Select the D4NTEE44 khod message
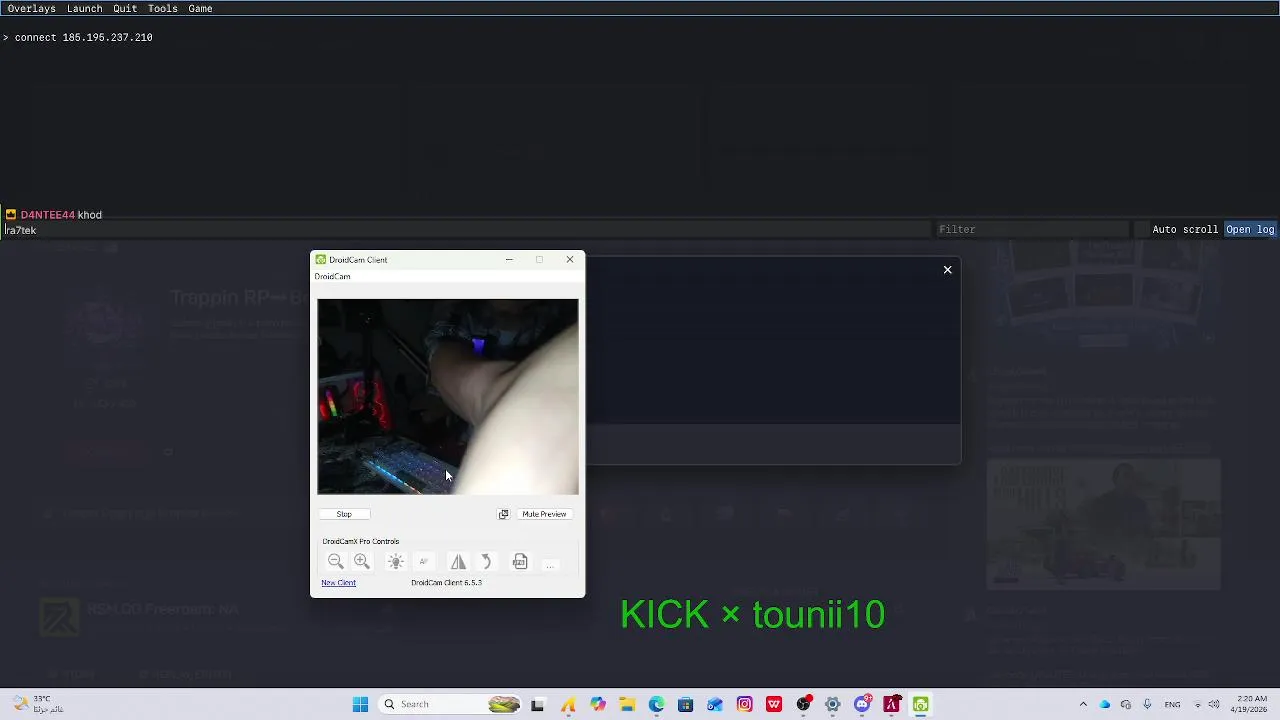Viewport: 1280px width, 720px height. click(54, 215)
